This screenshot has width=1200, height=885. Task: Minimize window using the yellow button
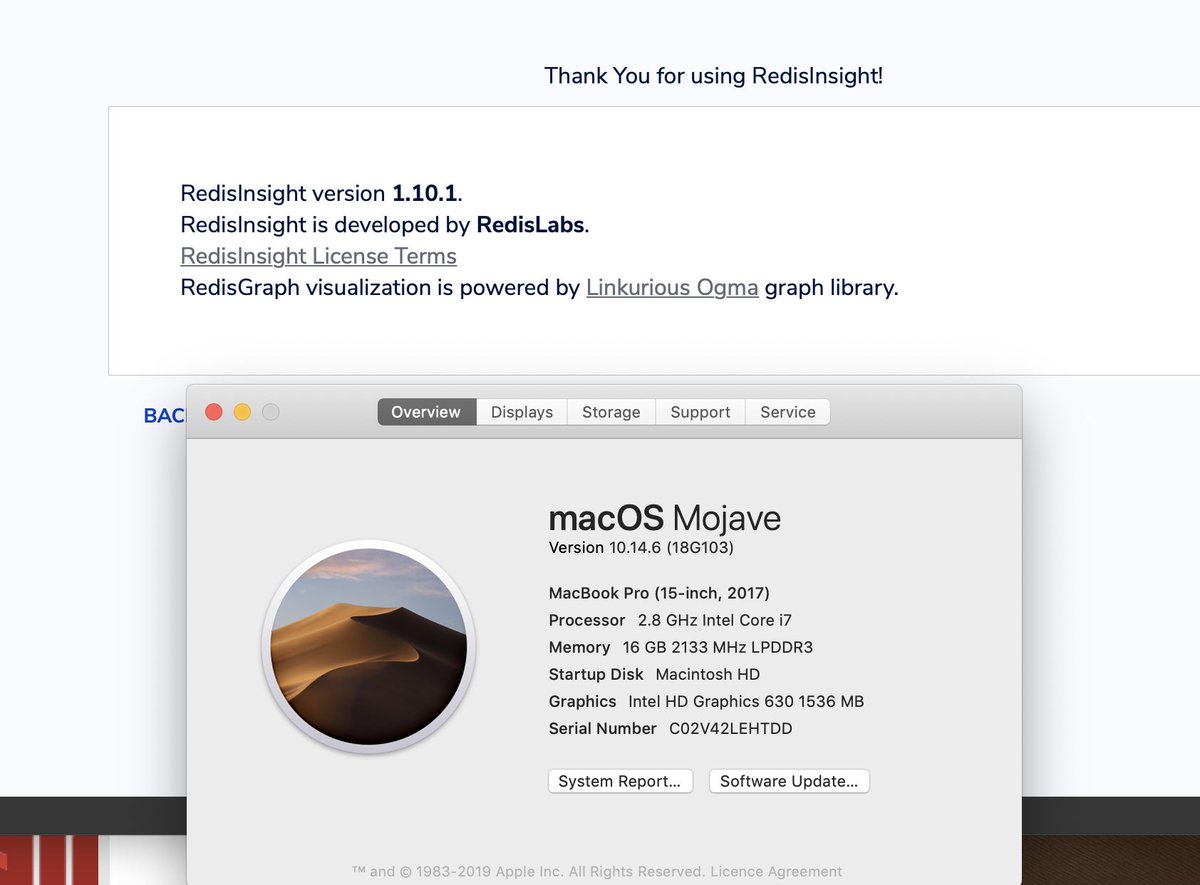[242, 411]
